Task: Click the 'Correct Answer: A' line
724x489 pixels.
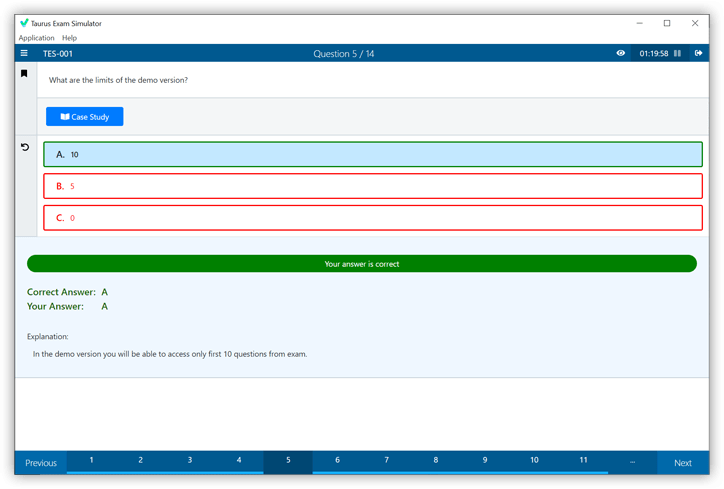Action: click(x=67, y=292)
